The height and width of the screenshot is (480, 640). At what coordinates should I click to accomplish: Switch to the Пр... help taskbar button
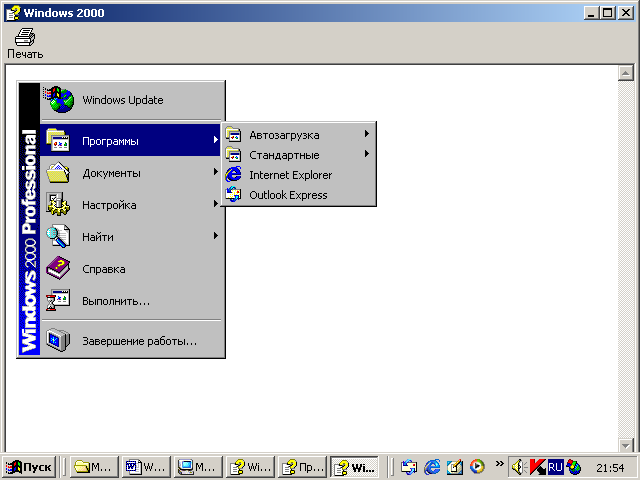pyautogui.click(x=302, y=467)
